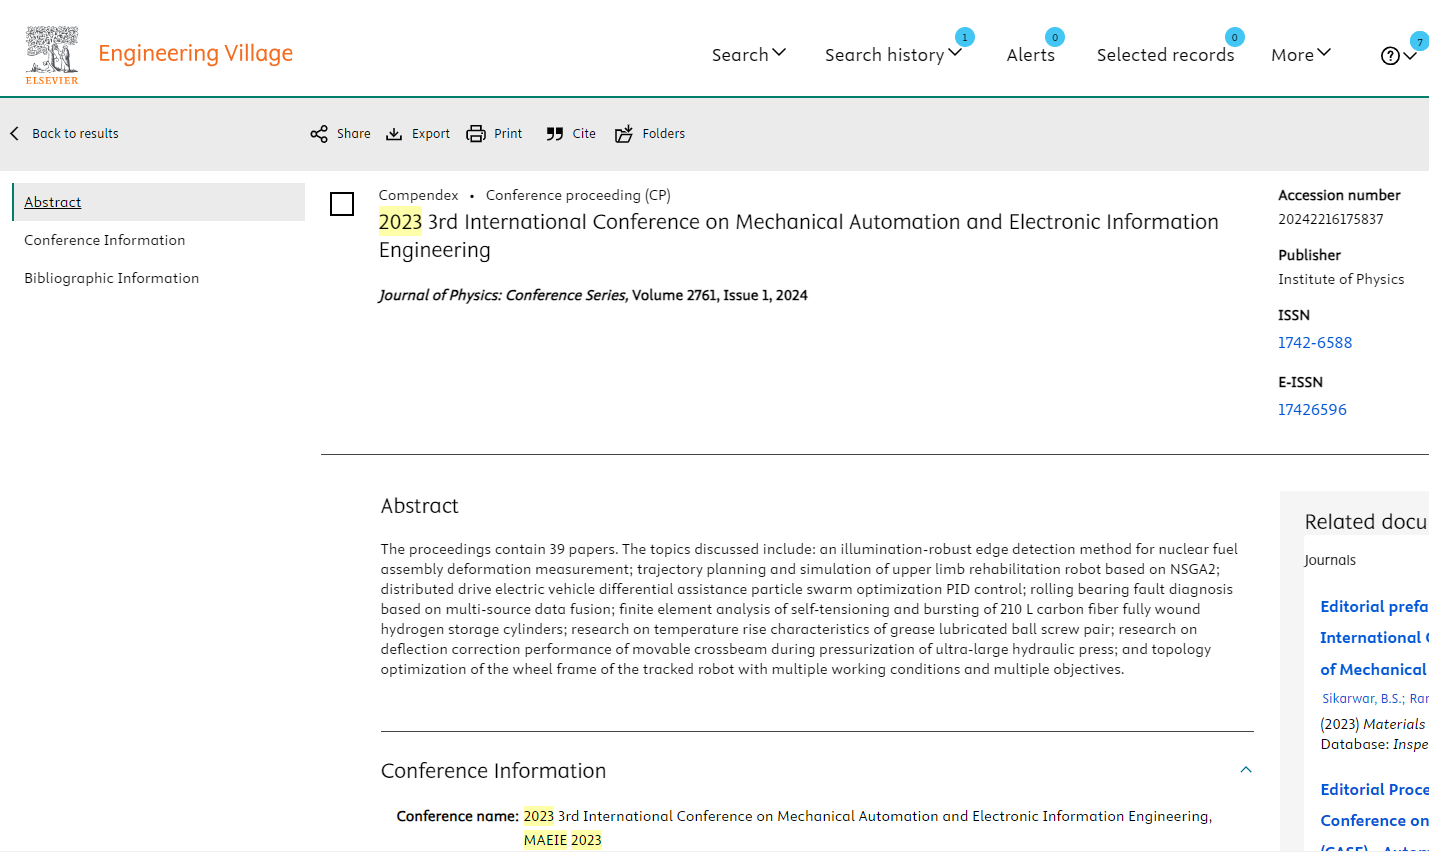Open the Search history menu
The width and height of the screenshot is (1429, 852).
[x=893, y=54]
